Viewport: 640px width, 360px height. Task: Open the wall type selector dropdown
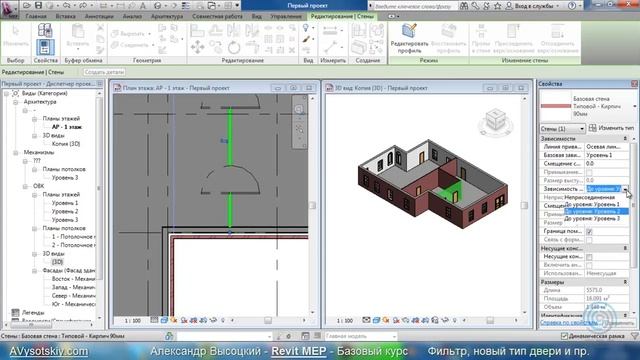pos(635,107)
